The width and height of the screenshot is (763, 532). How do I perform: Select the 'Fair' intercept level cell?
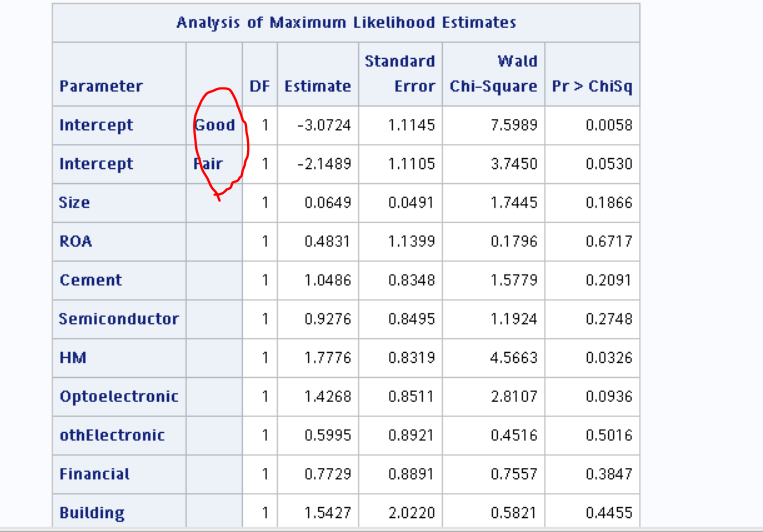pyautogui.click(x=208, y=164)
